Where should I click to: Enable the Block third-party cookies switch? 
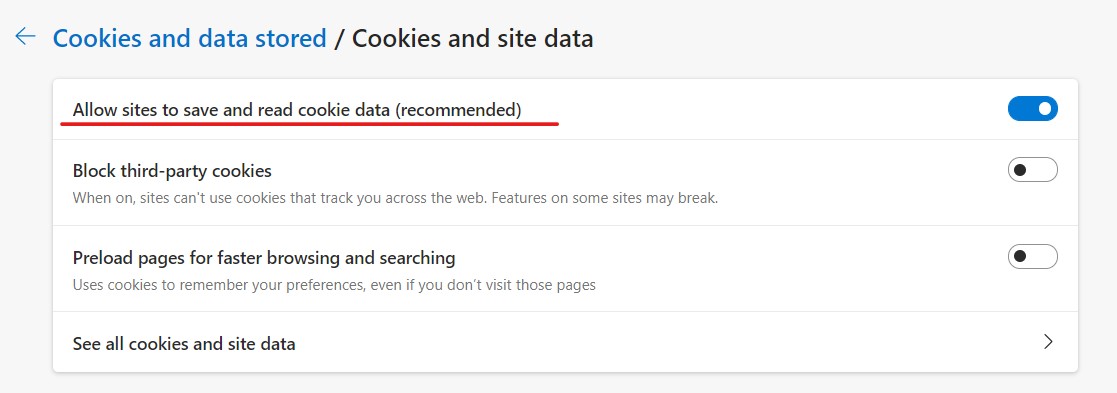(x=1032, y=170)
